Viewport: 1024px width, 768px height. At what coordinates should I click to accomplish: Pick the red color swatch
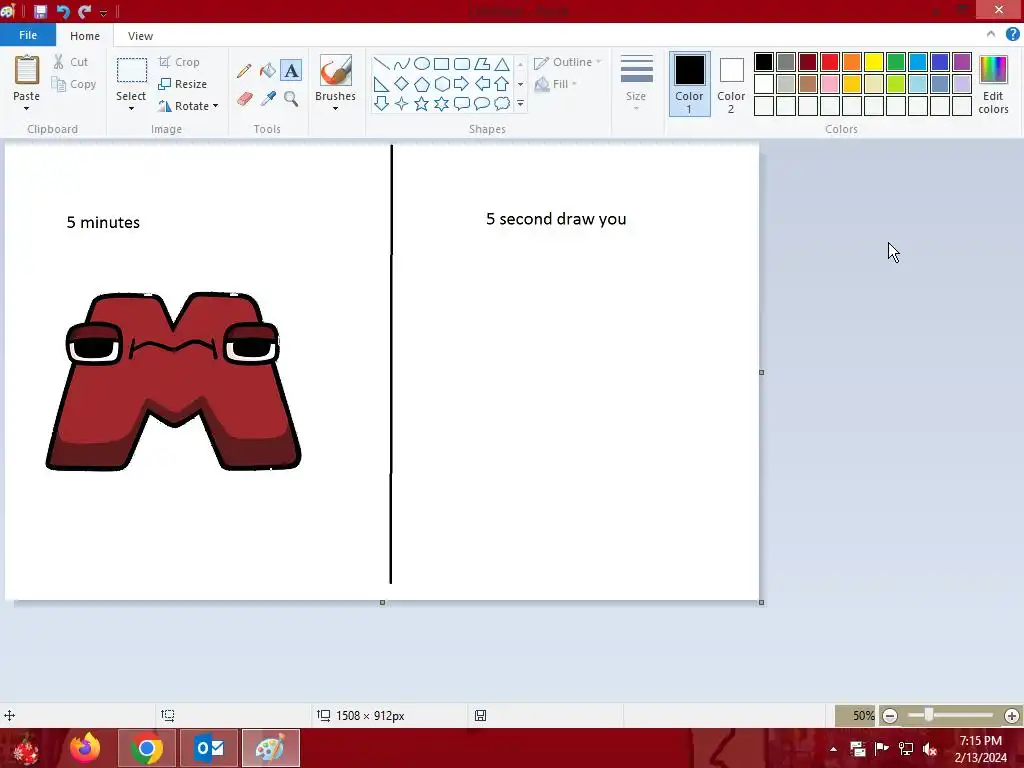point(830,62)
